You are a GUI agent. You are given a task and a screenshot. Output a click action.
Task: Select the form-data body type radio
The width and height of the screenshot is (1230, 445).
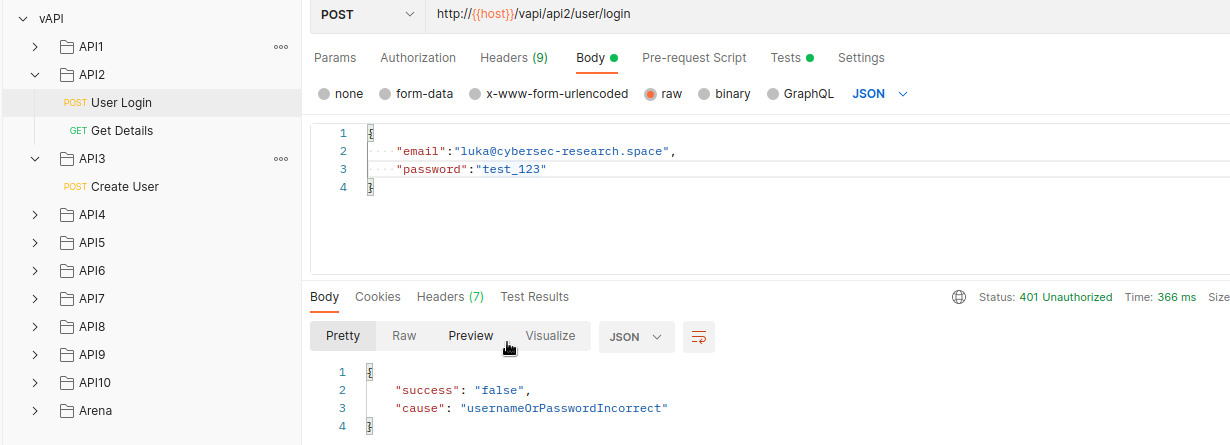tap(385, 94)
